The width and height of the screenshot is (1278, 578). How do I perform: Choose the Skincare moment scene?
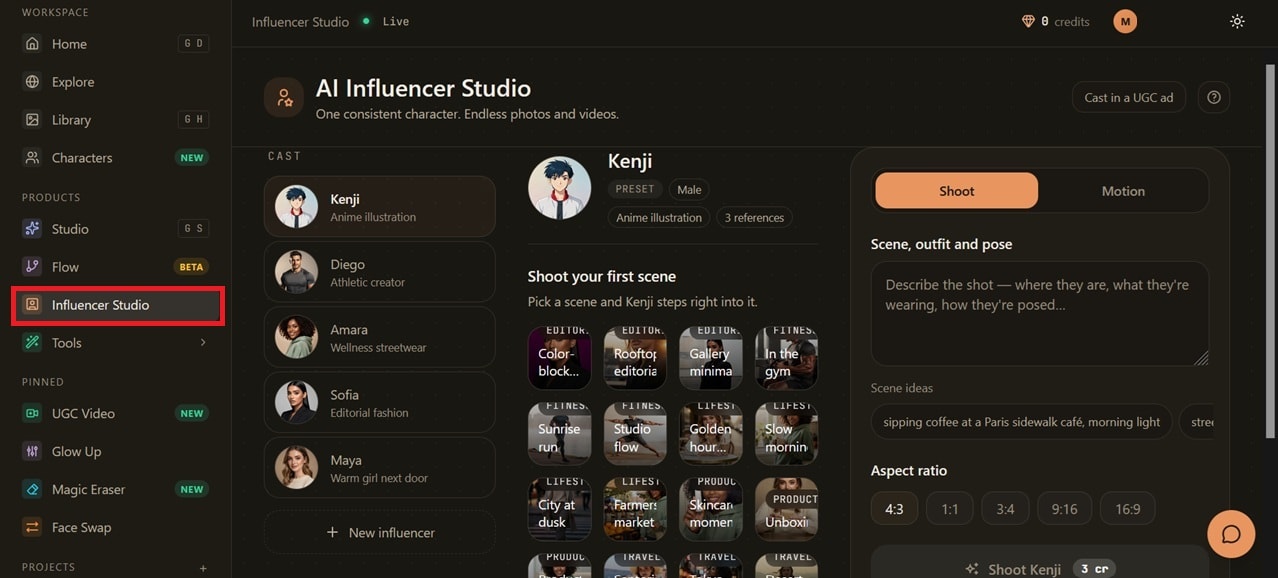(710, 510)
